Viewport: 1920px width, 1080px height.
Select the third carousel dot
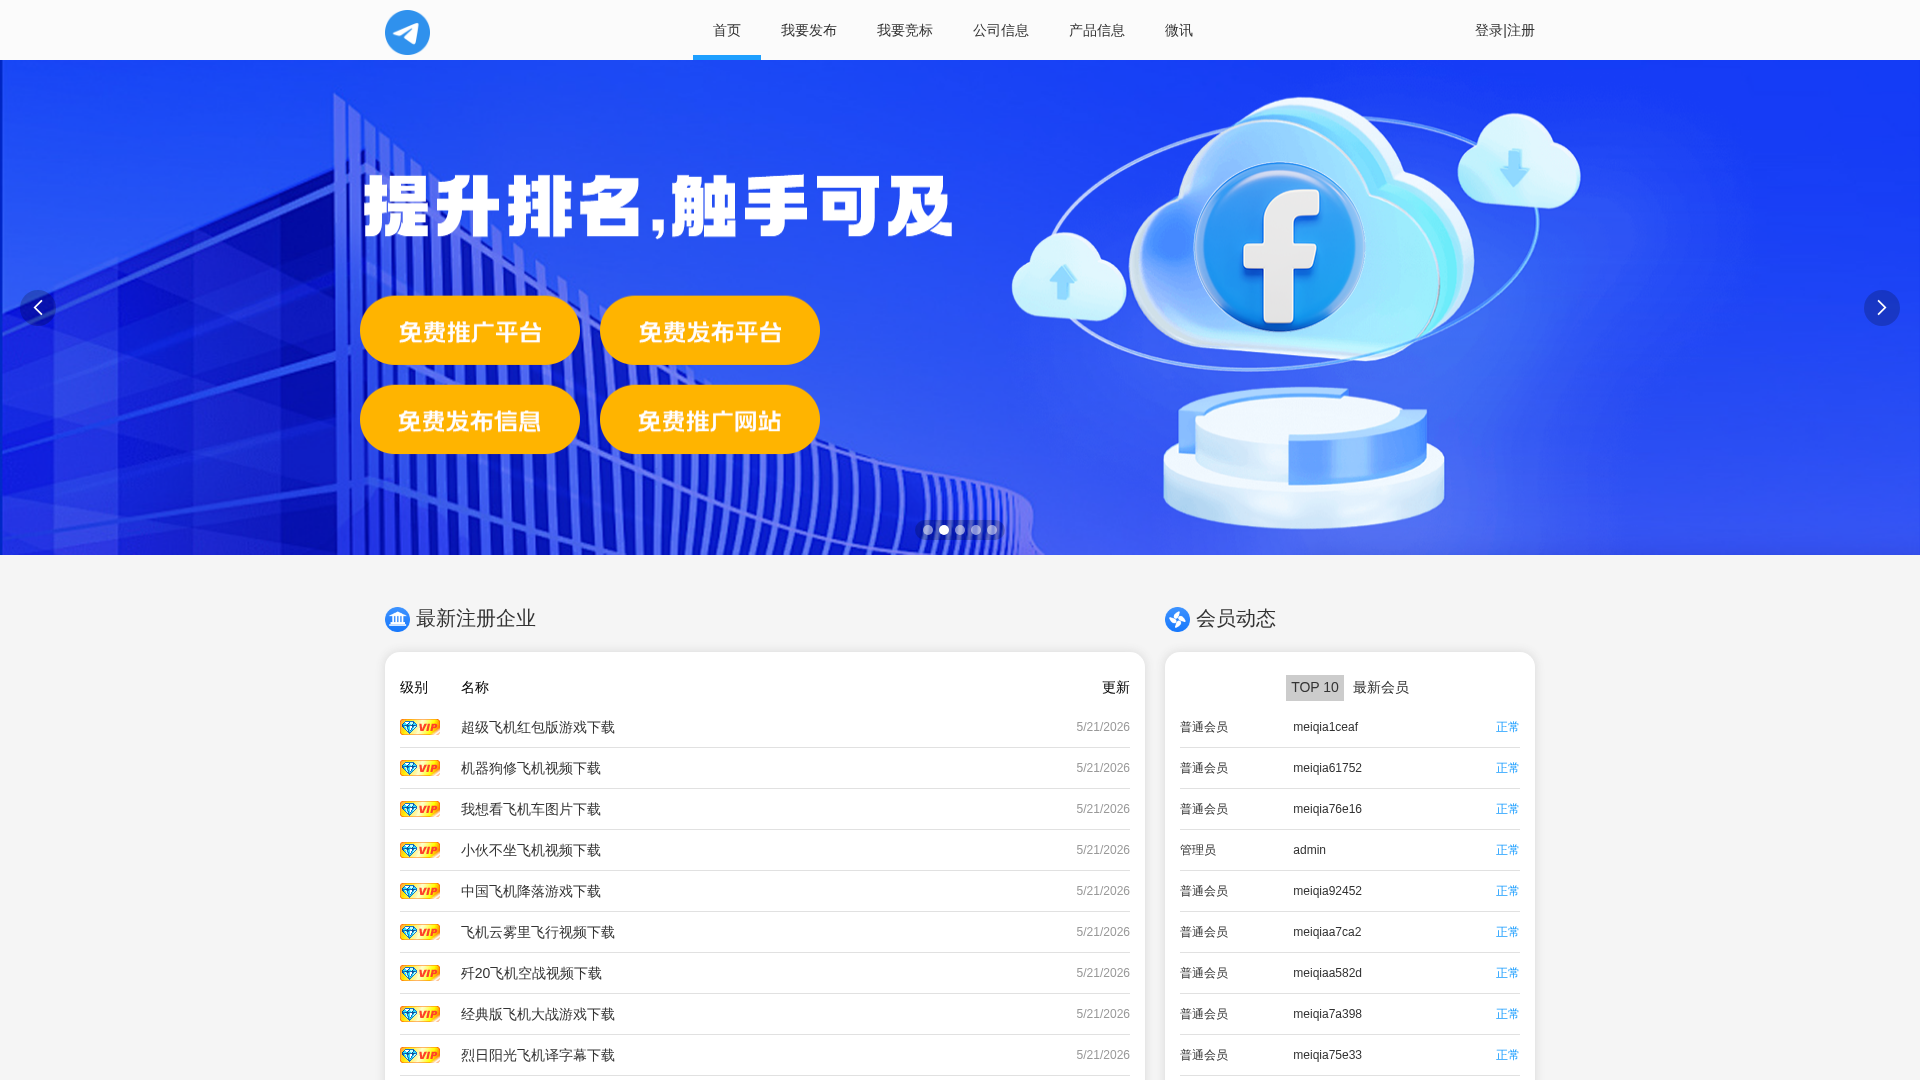pyautogui.click(x=960, y=530)
